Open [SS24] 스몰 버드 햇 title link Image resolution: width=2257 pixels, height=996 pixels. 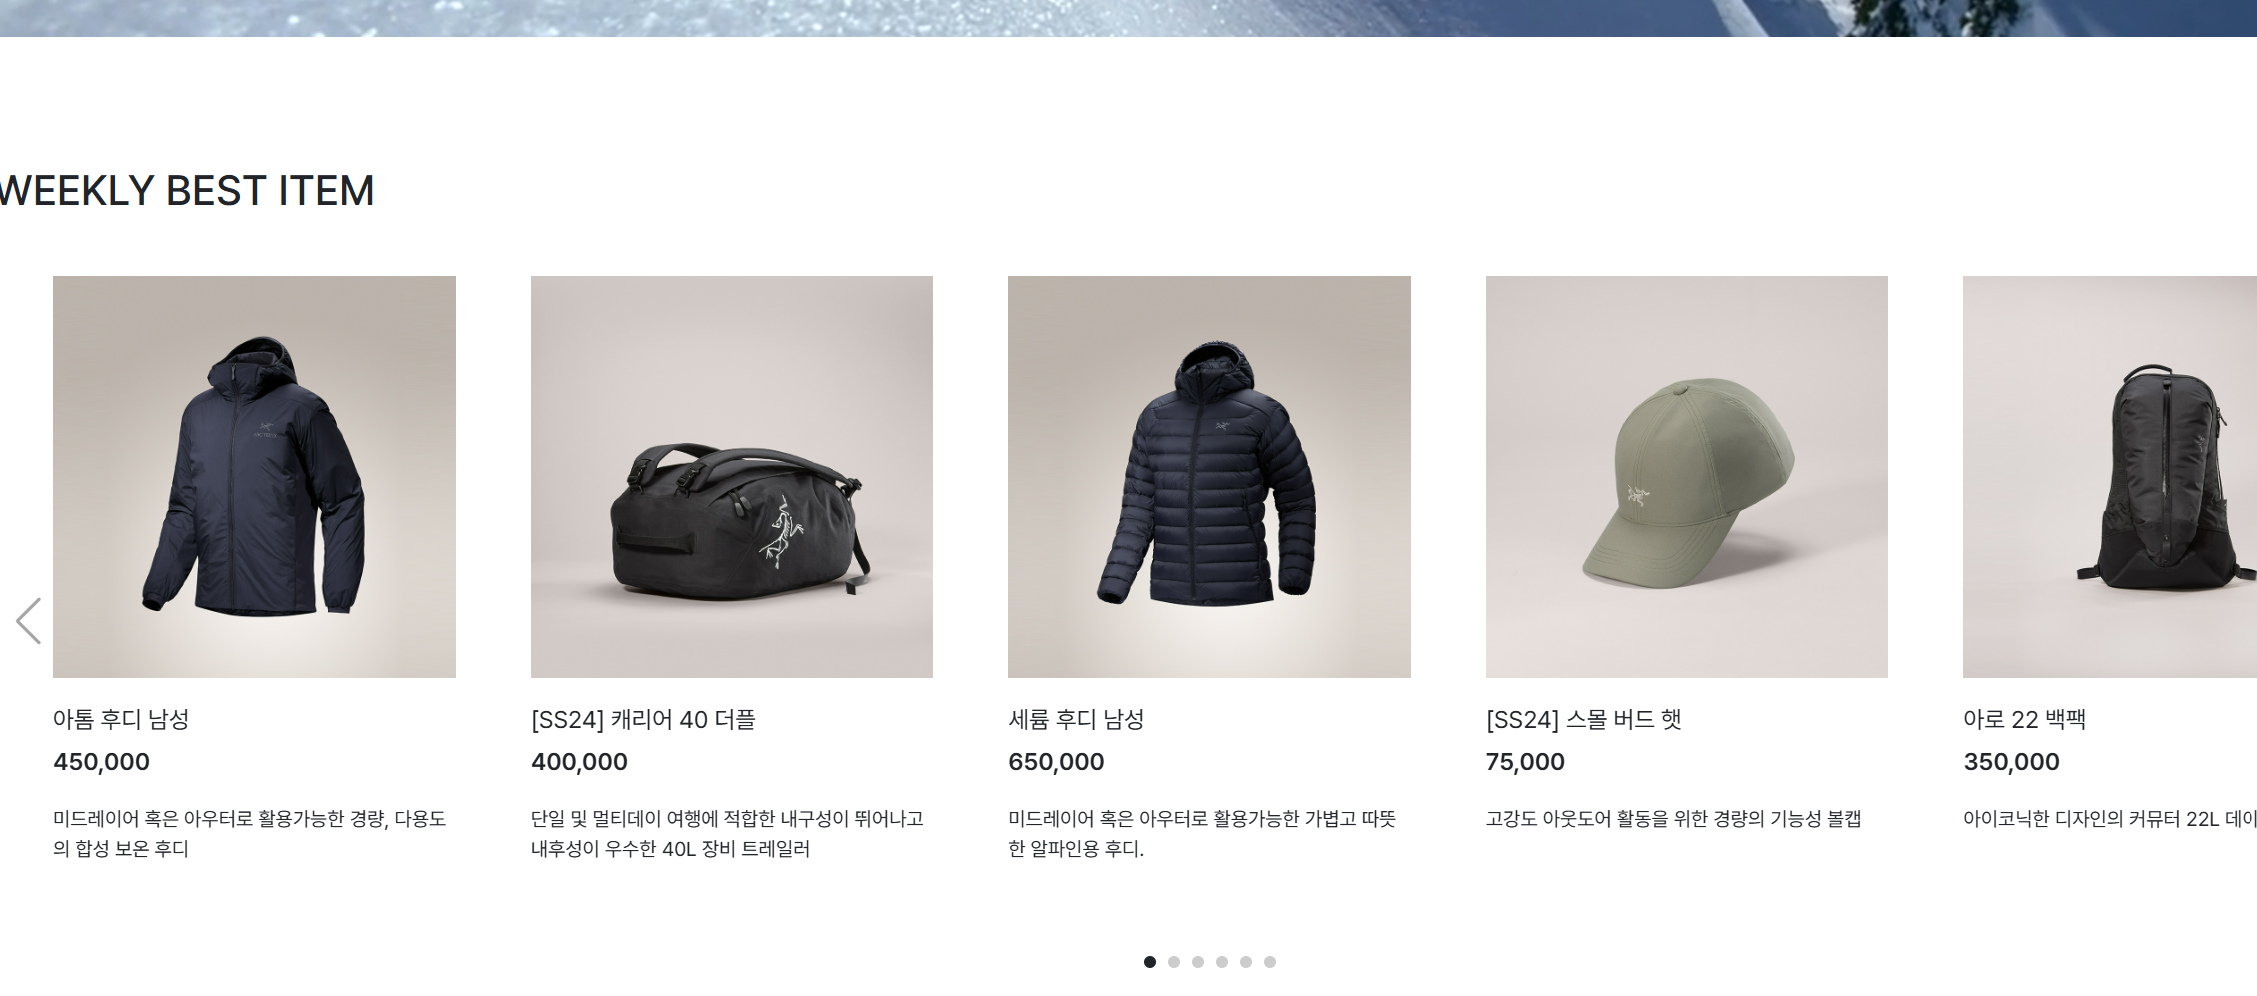tap(1584, 719)
